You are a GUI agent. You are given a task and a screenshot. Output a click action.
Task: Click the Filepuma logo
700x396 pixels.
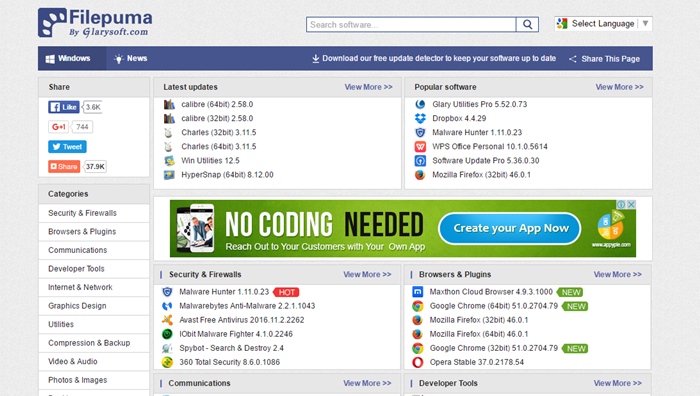pyautogui.click(x=95, y=22)
